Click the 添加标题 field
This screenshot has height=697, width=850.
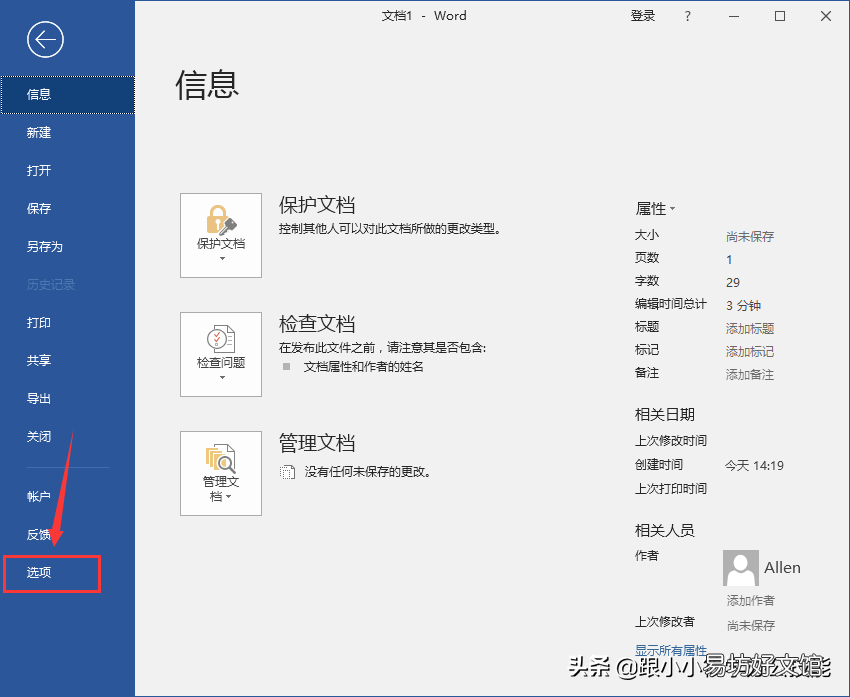point(750,328)
